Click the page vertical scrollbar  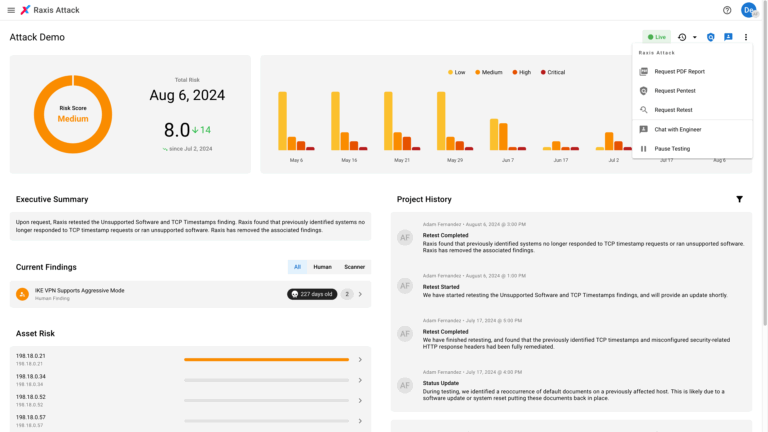(765, 162)
